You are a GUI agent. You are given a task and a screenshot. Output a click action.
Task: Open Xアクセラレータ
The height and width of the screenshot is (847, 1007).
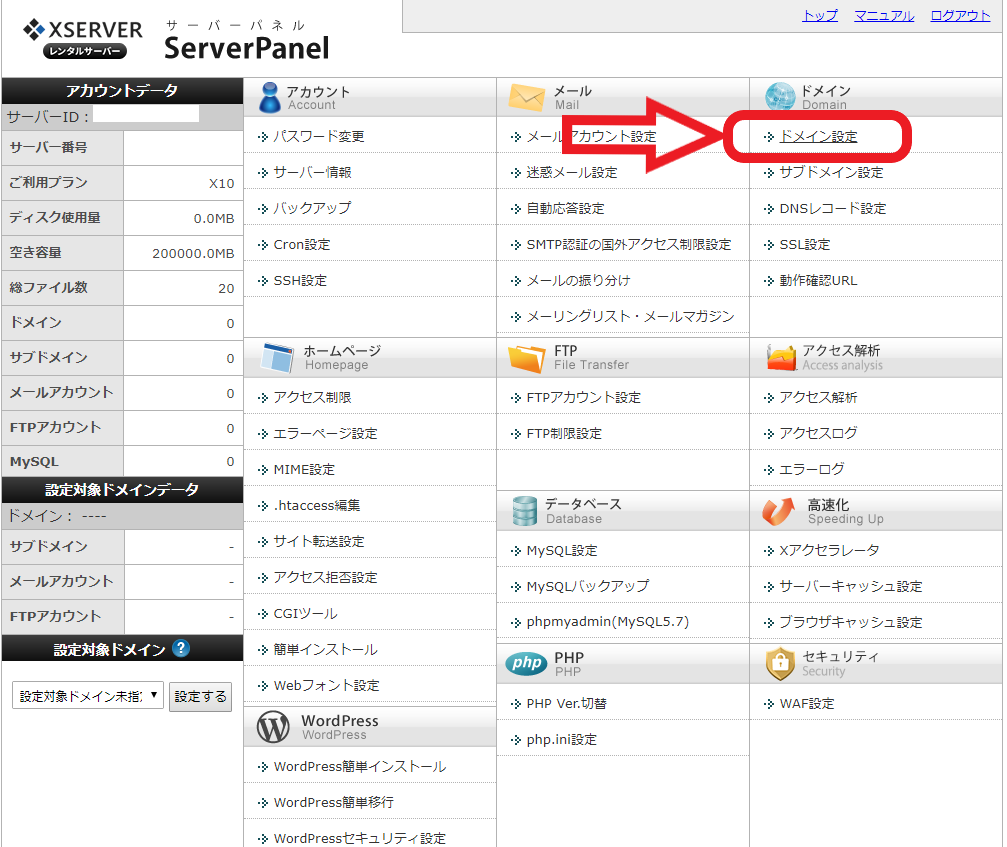point(829,550)
